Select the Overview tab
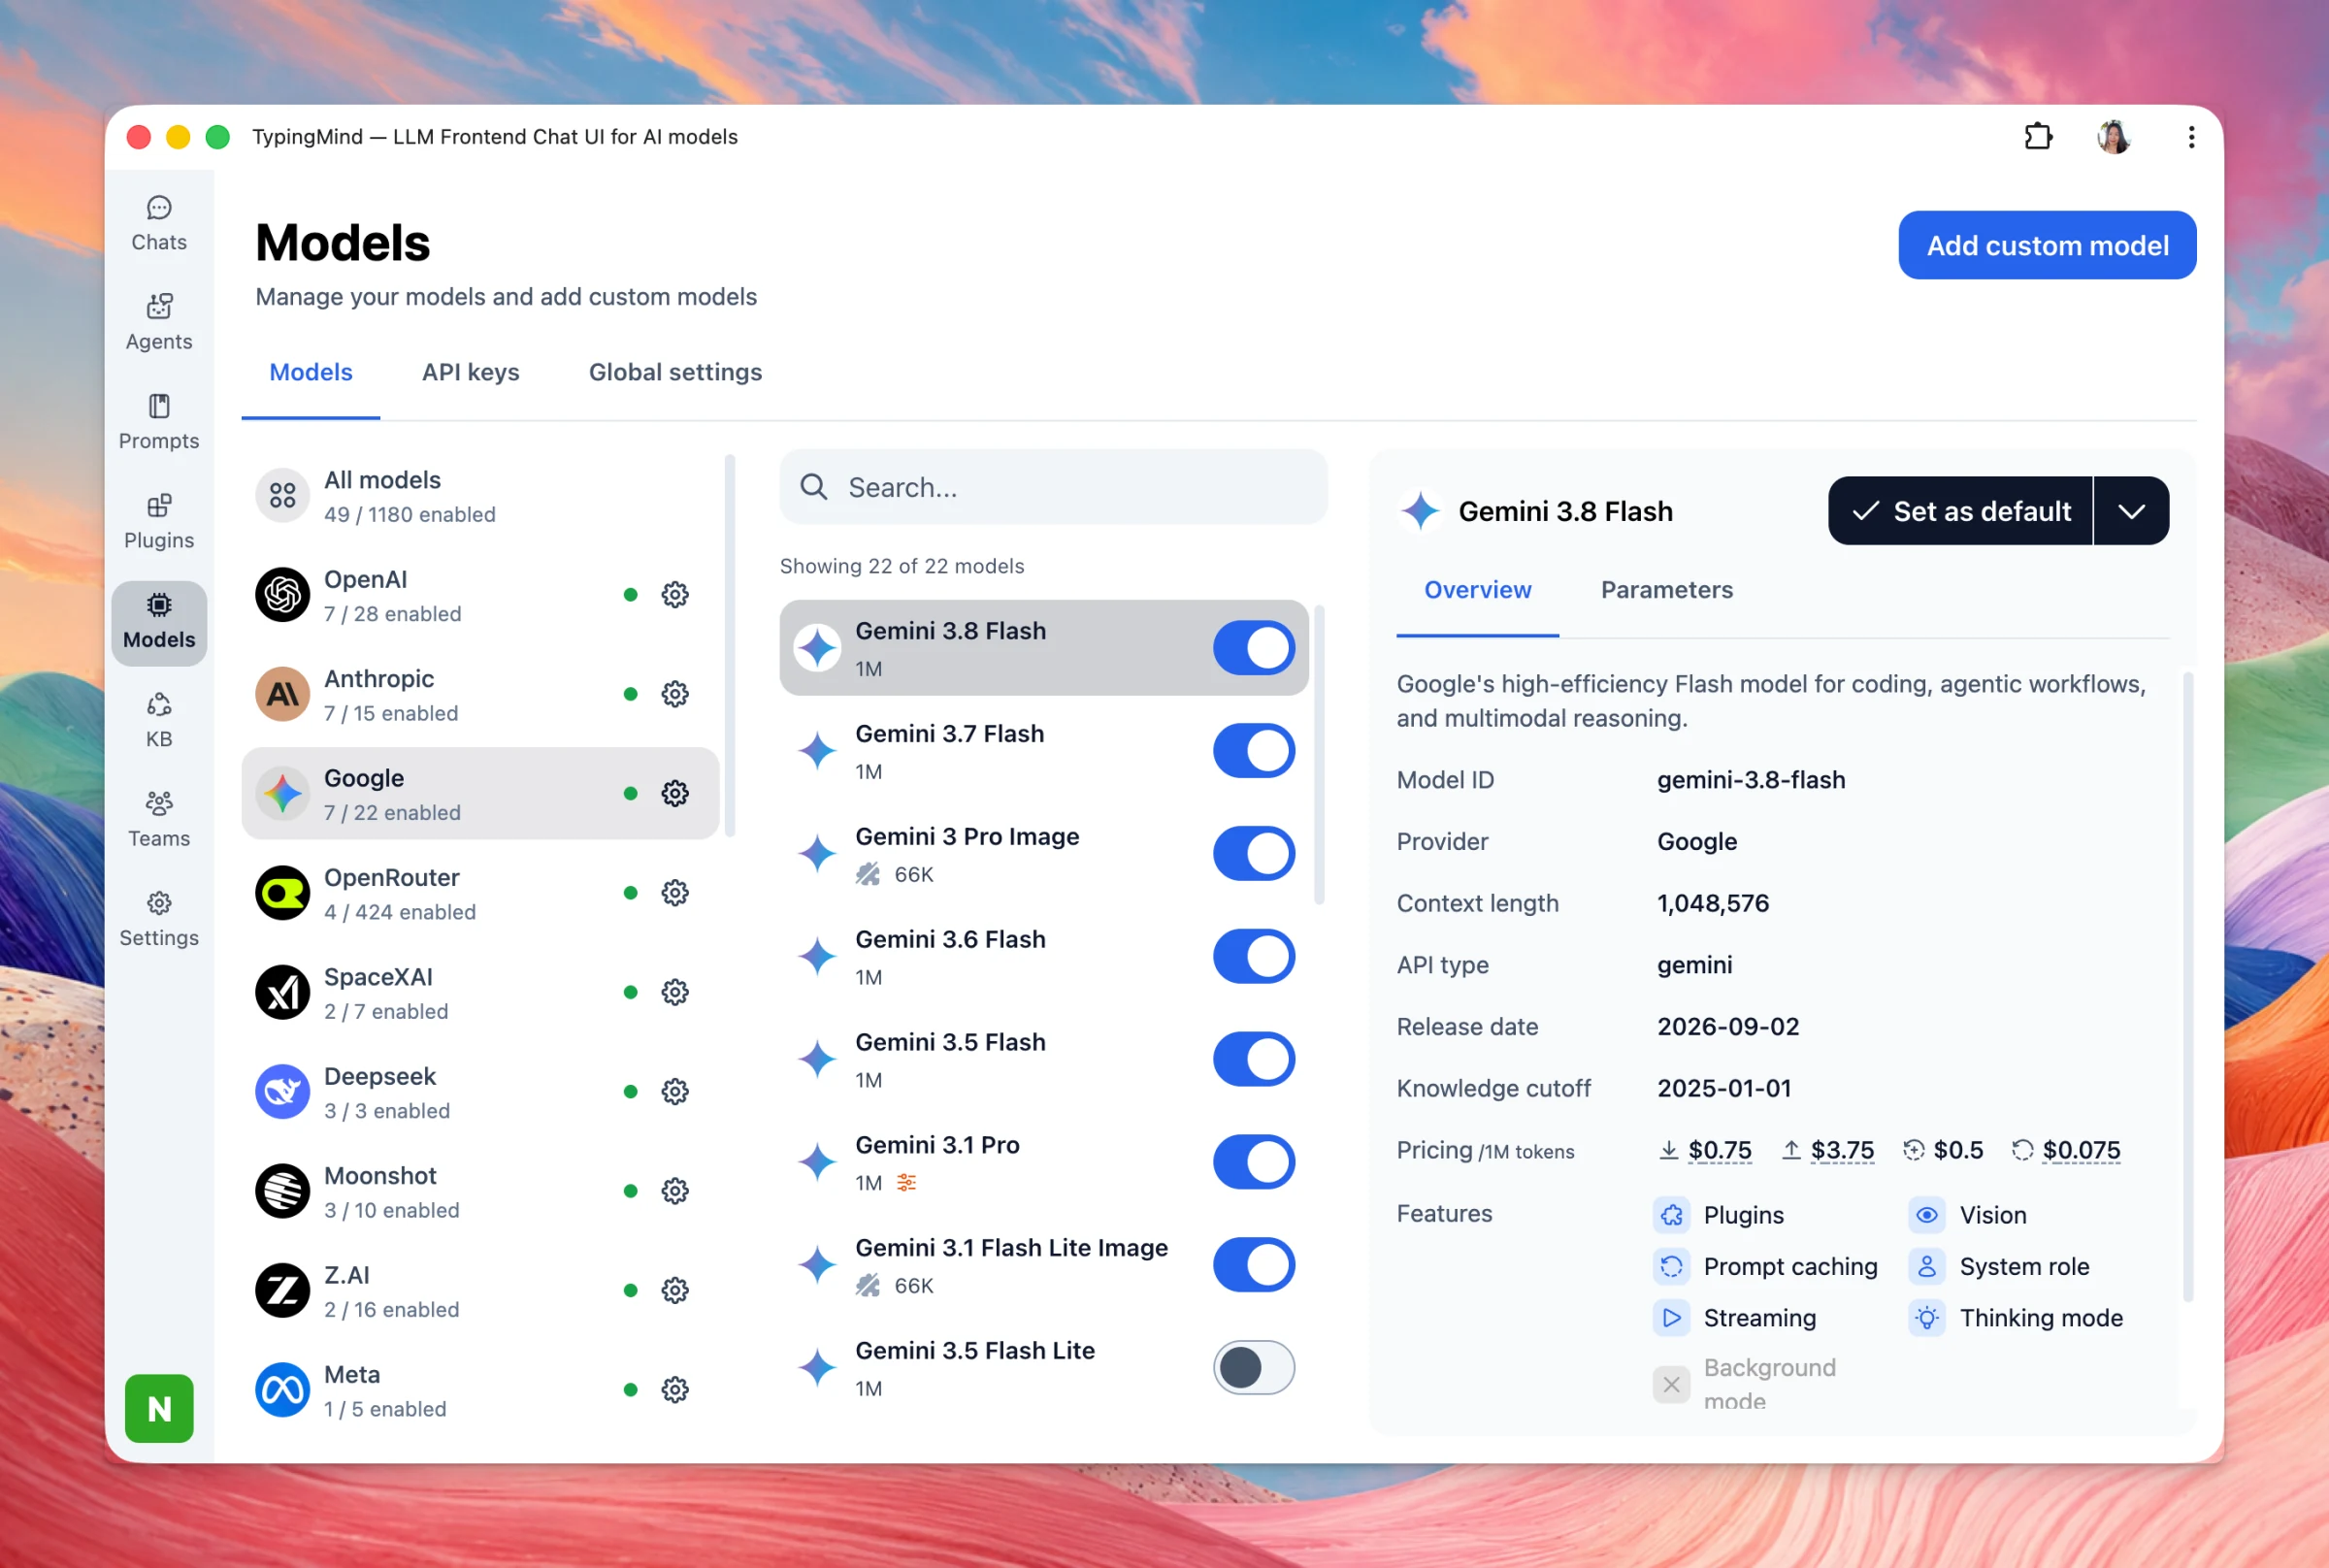The height and width of the screenshot is (1568, 2329). pos(1477,590)
